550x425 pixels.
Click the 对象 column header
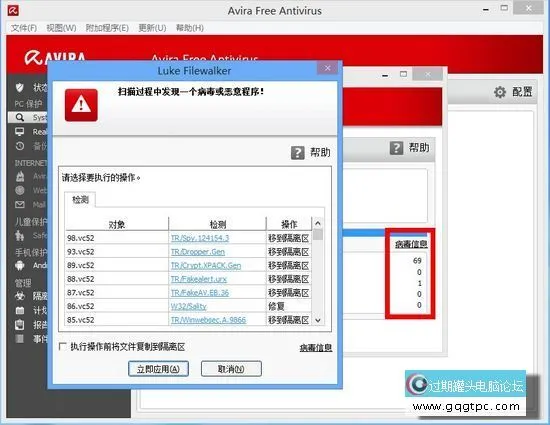click(117, 224)
